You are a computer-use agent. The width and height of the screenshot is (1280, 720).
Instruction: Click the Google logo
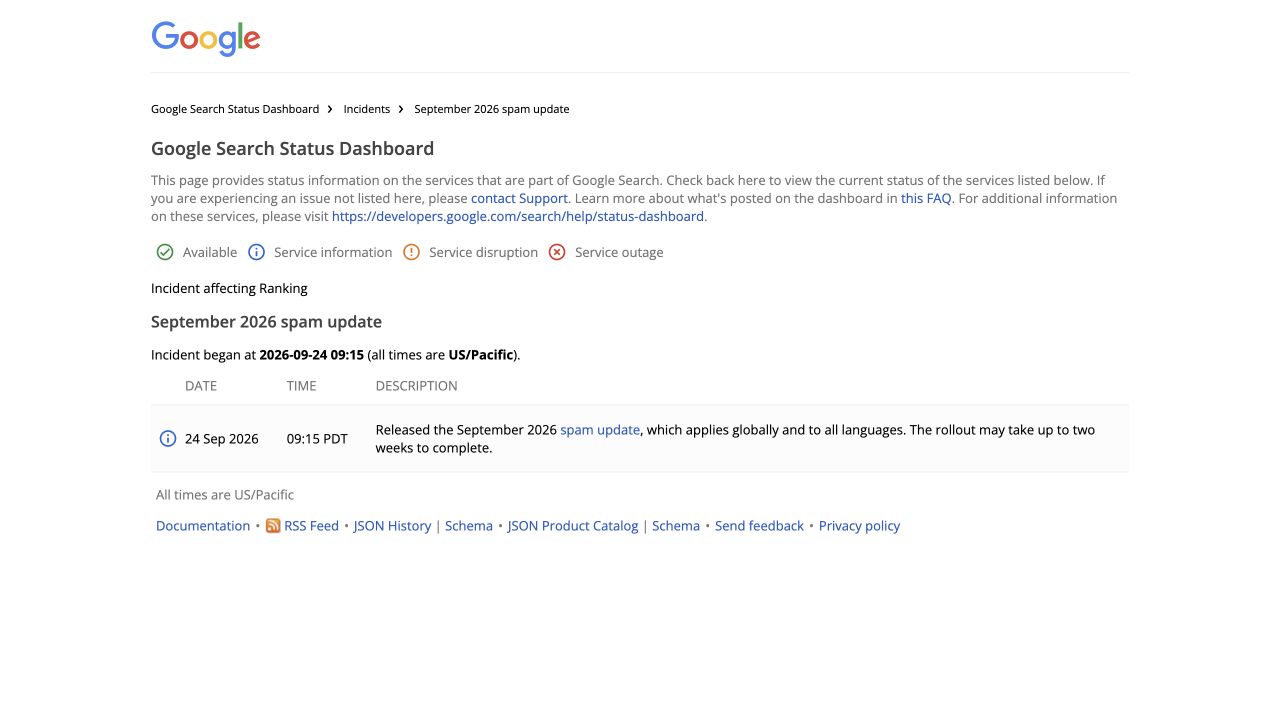206,38
